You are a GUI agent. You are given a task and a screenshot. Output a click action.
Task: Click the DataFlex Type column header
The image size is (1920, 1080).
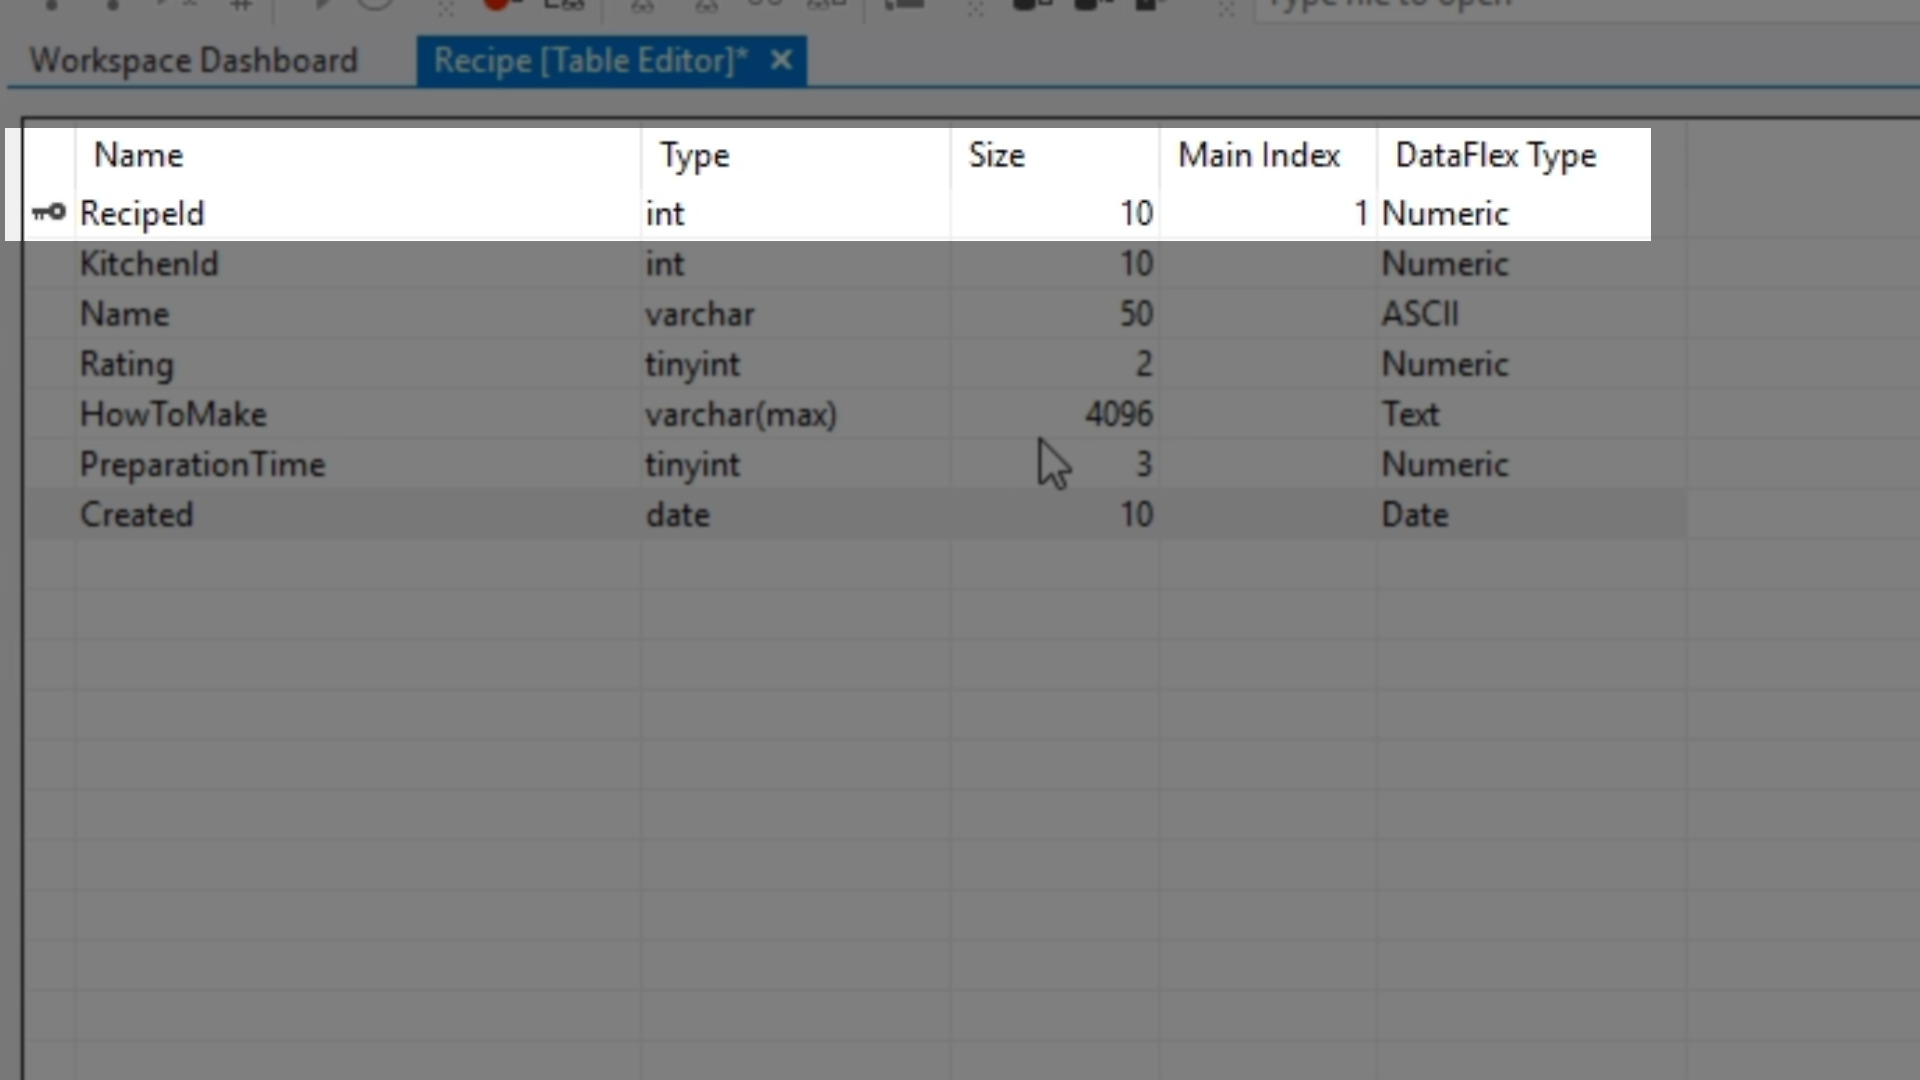tap(1495, 156)
